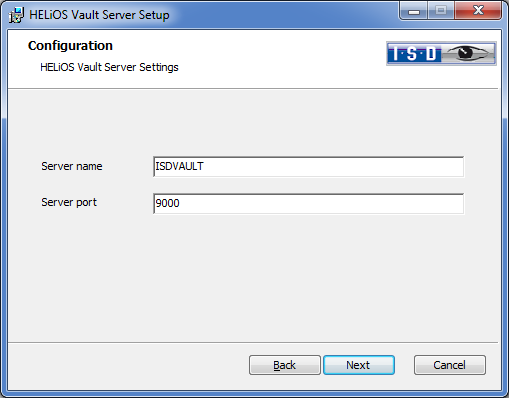Viewport: 509px width, 398px height.
Task: Click the empty gray dialog body area
Action: coord(254,277)
